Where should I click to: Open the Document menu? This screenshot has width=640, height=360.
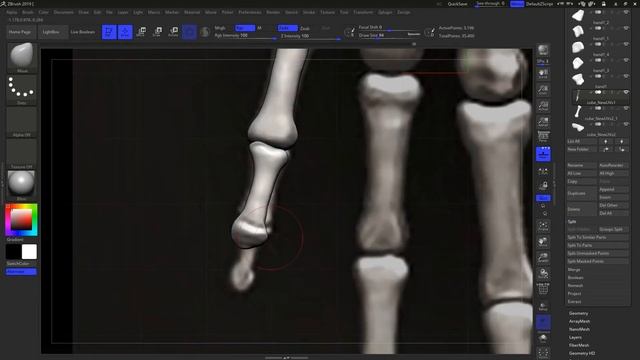point(64,12)
